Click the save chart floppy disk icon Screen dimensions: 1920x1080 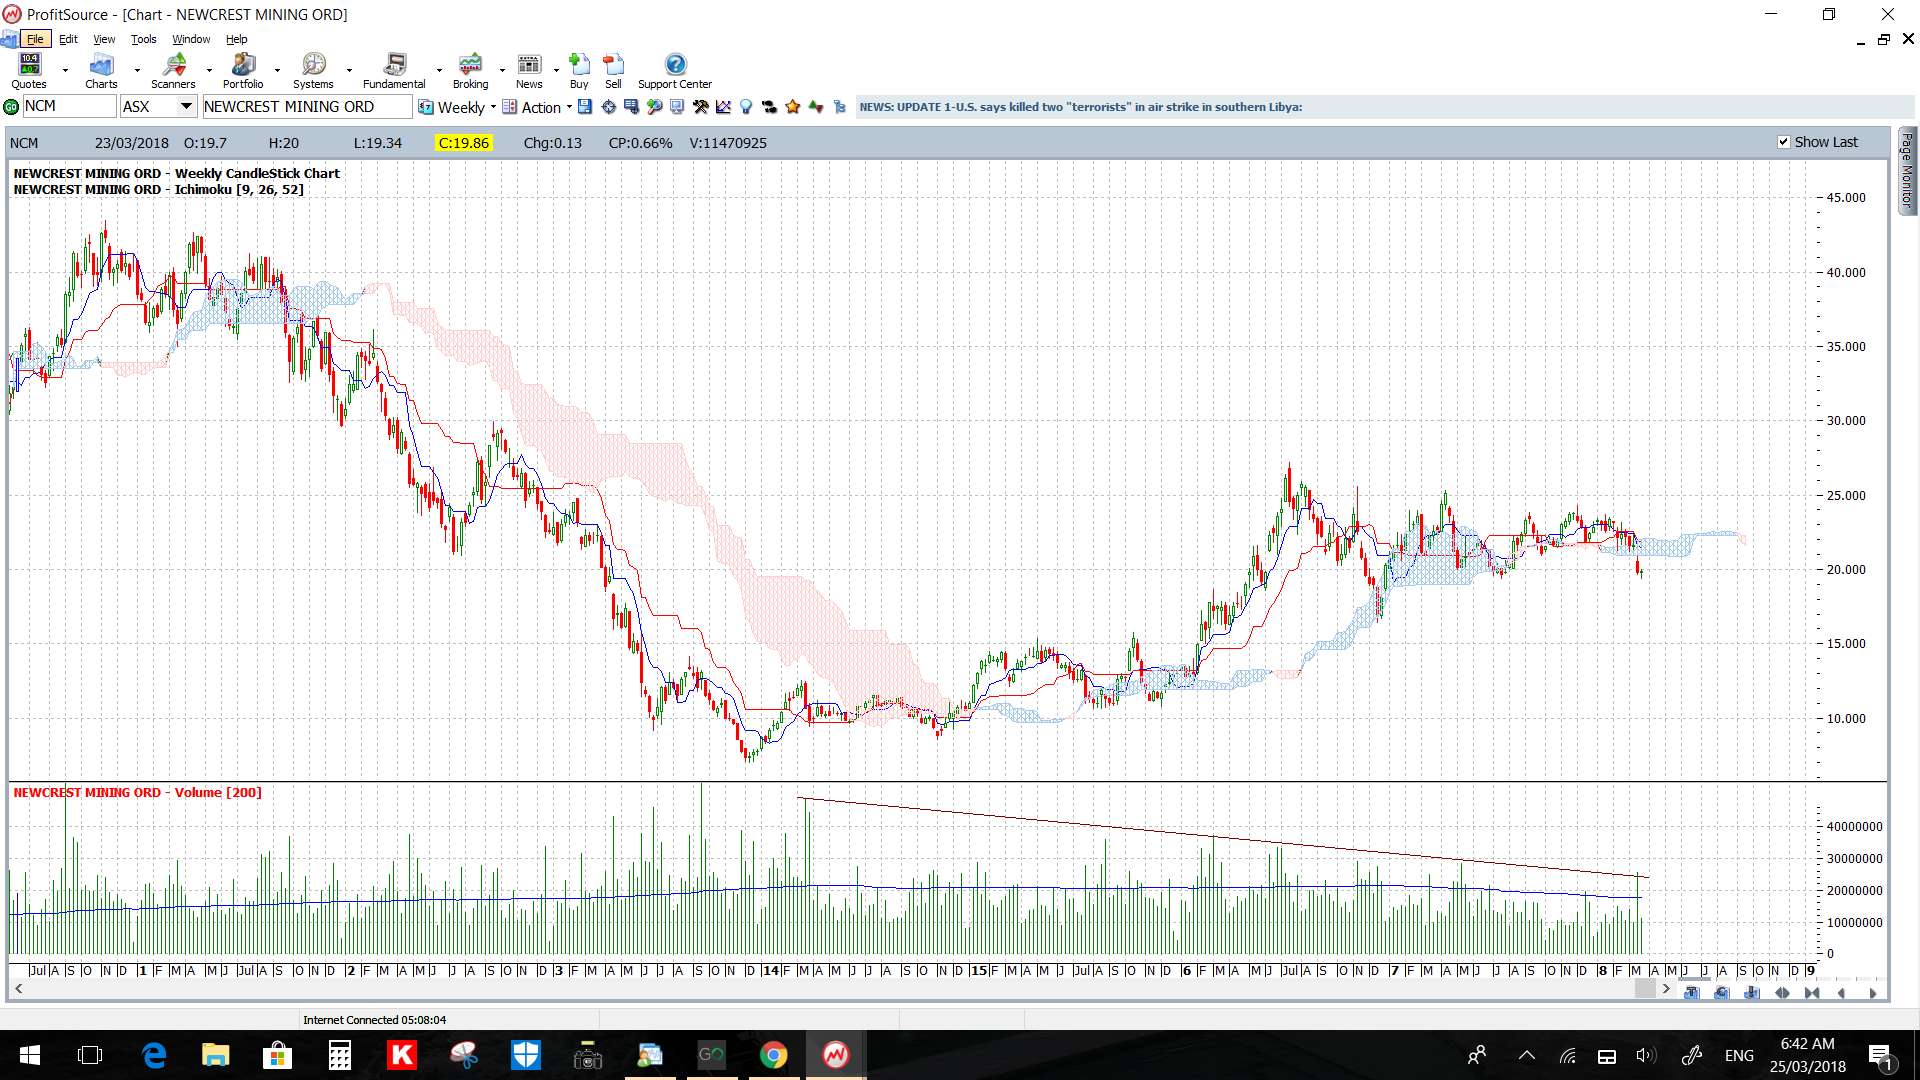pyautogui.click(x=584, y=107)
